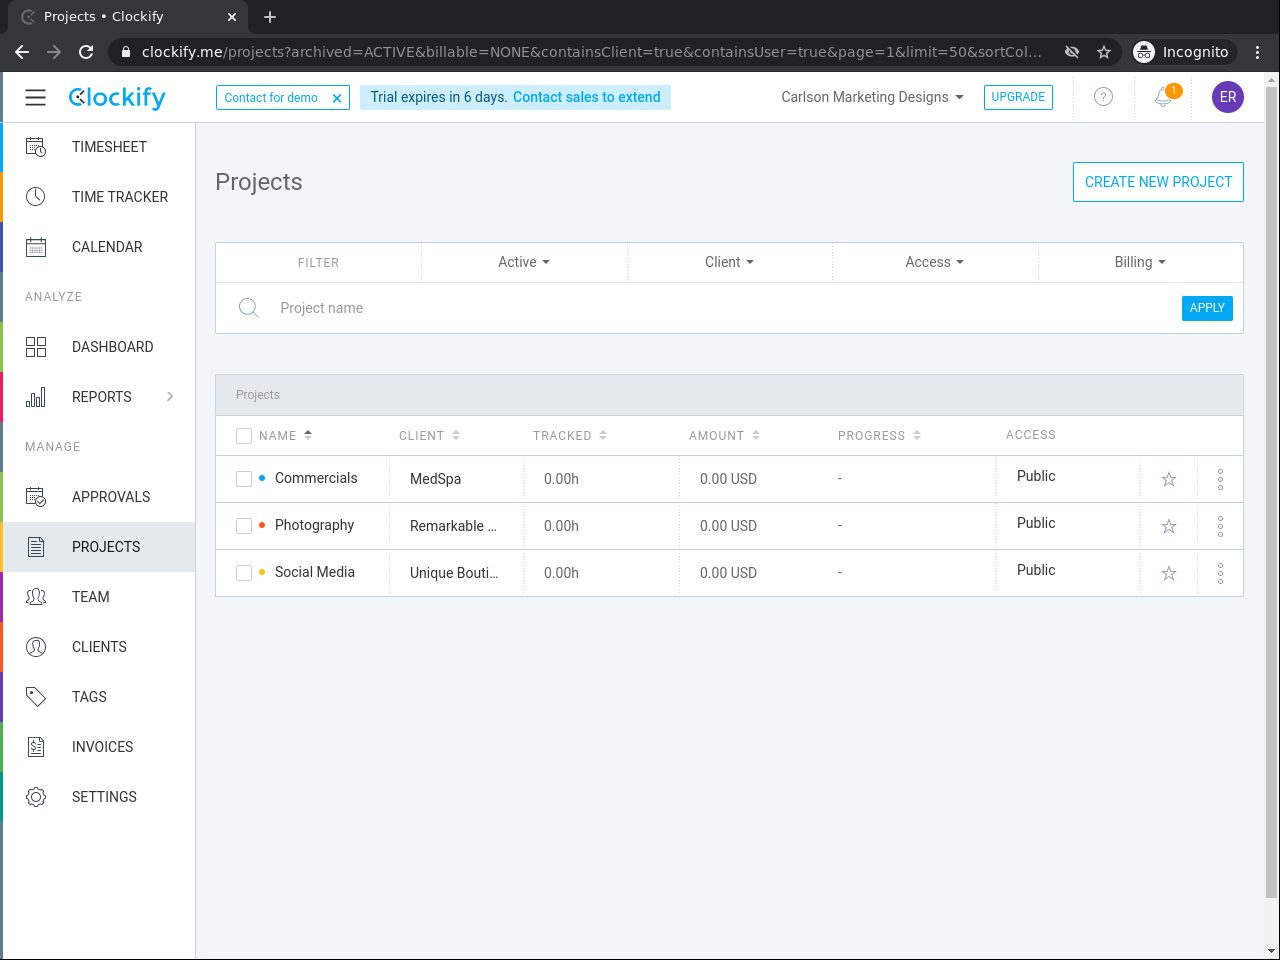Image resolution: width=1280 pixels, height=960 pixels.
Task: Favorite the Commercials project with star
Action: [x=1169, y=480]
